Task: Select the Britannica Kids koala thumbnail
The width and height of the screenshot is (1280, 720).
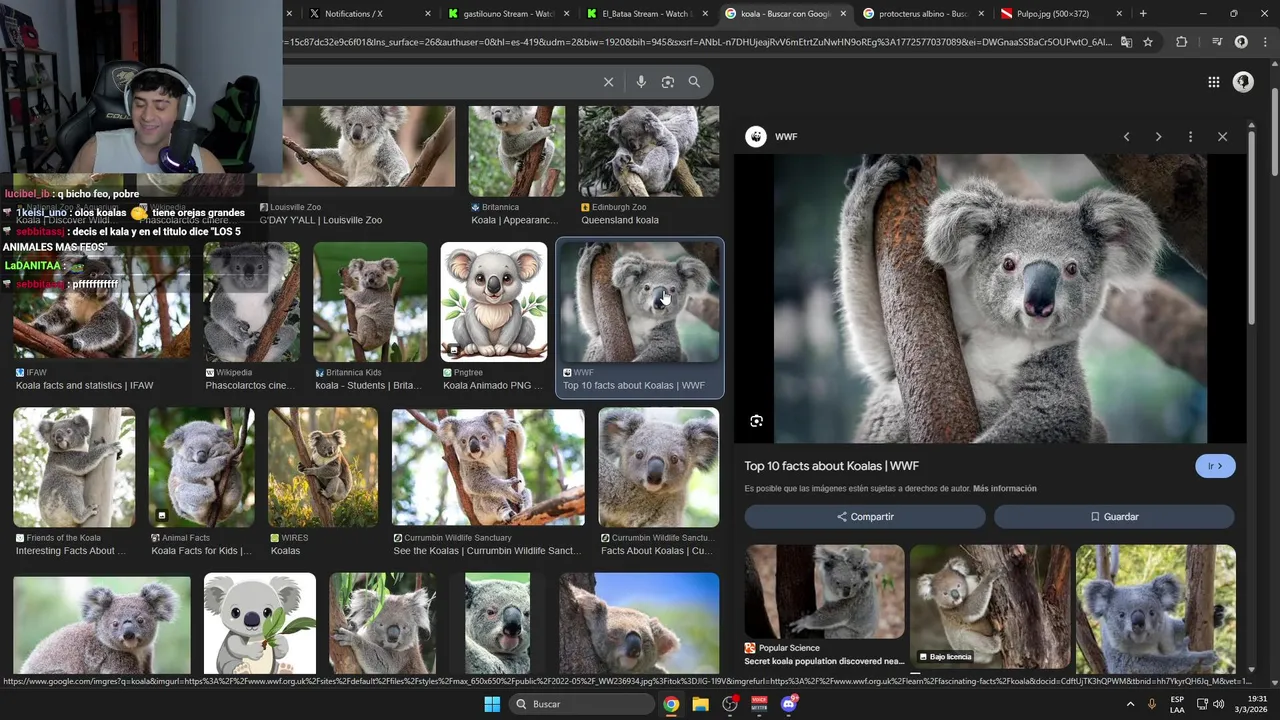Action: click(370, 302)
